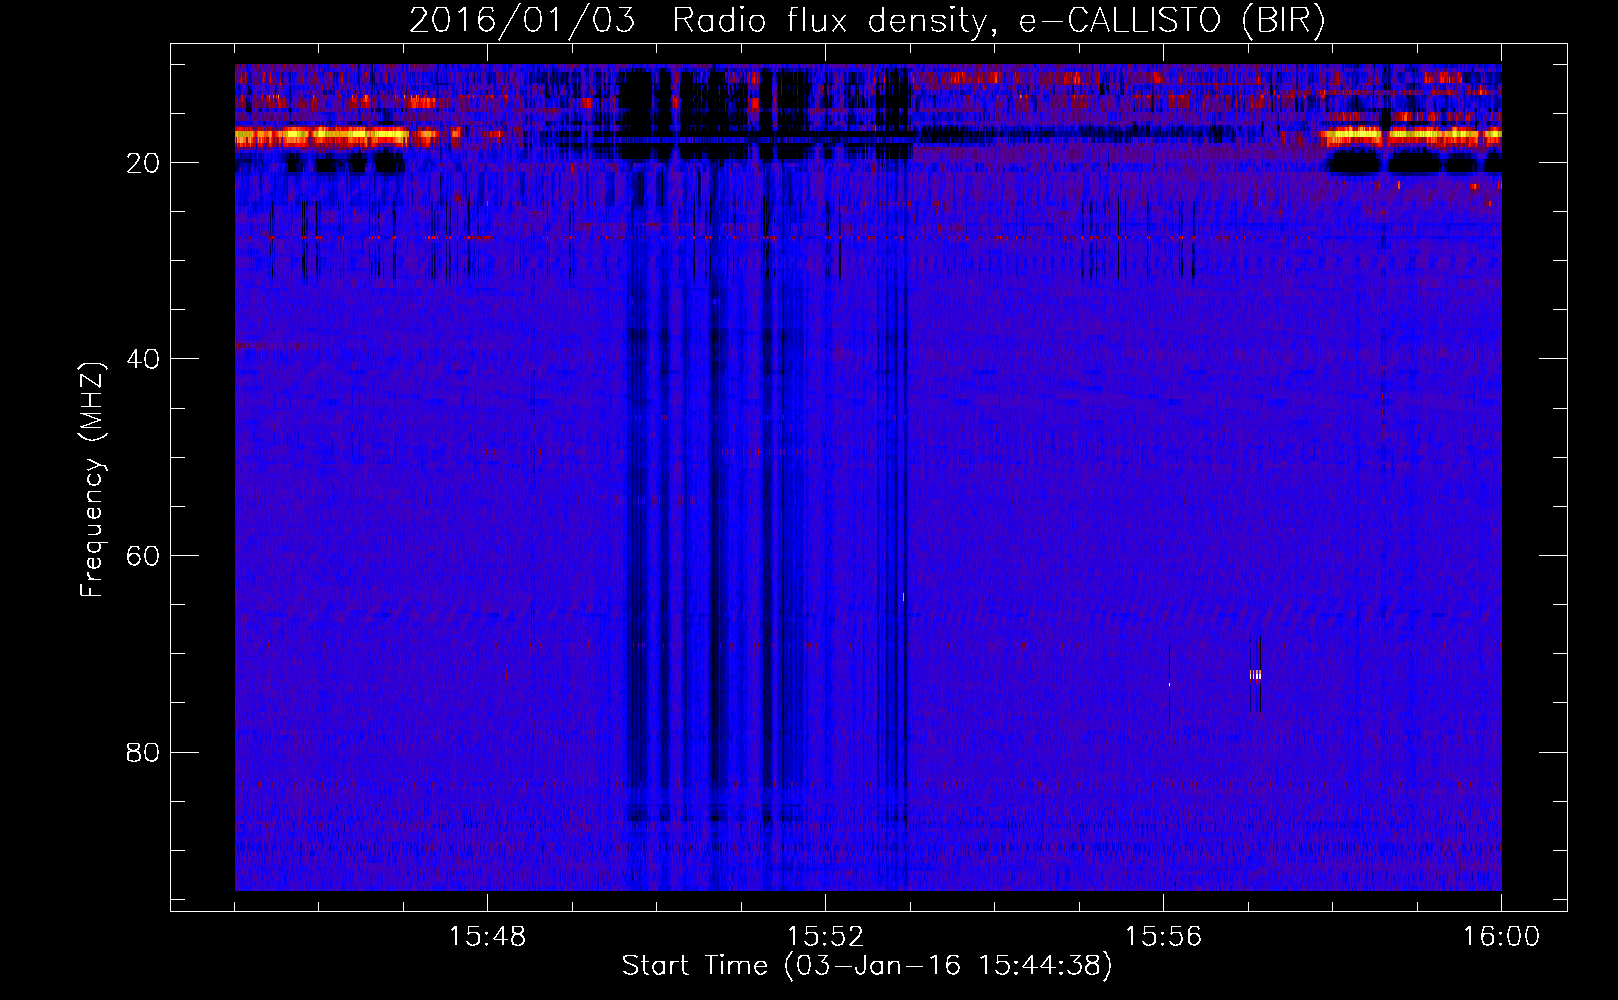Click the small white burst near 15:57
The image size is (1618, 1000).
click(x=1255, y=675)
